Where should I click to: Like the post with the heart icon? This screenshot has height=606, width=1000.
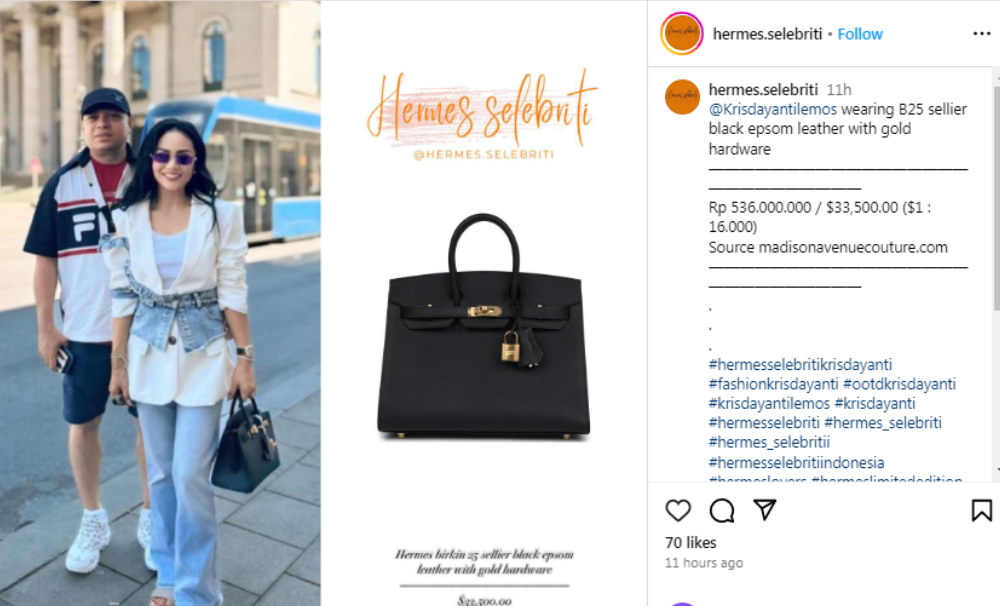click(x=678, y=510)
